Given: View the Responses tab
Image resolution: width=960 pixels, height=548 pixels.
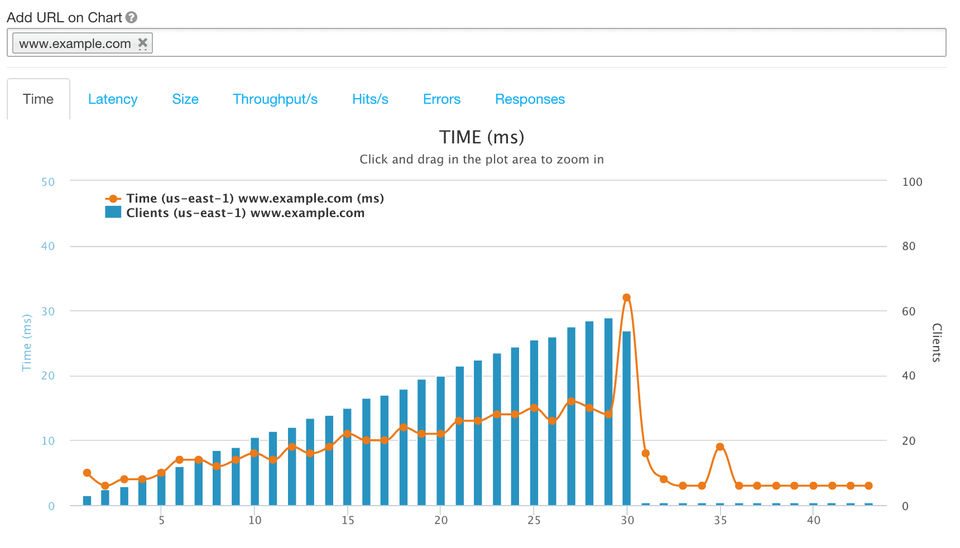Looking at the screenshot, I should tap(530, 99).
